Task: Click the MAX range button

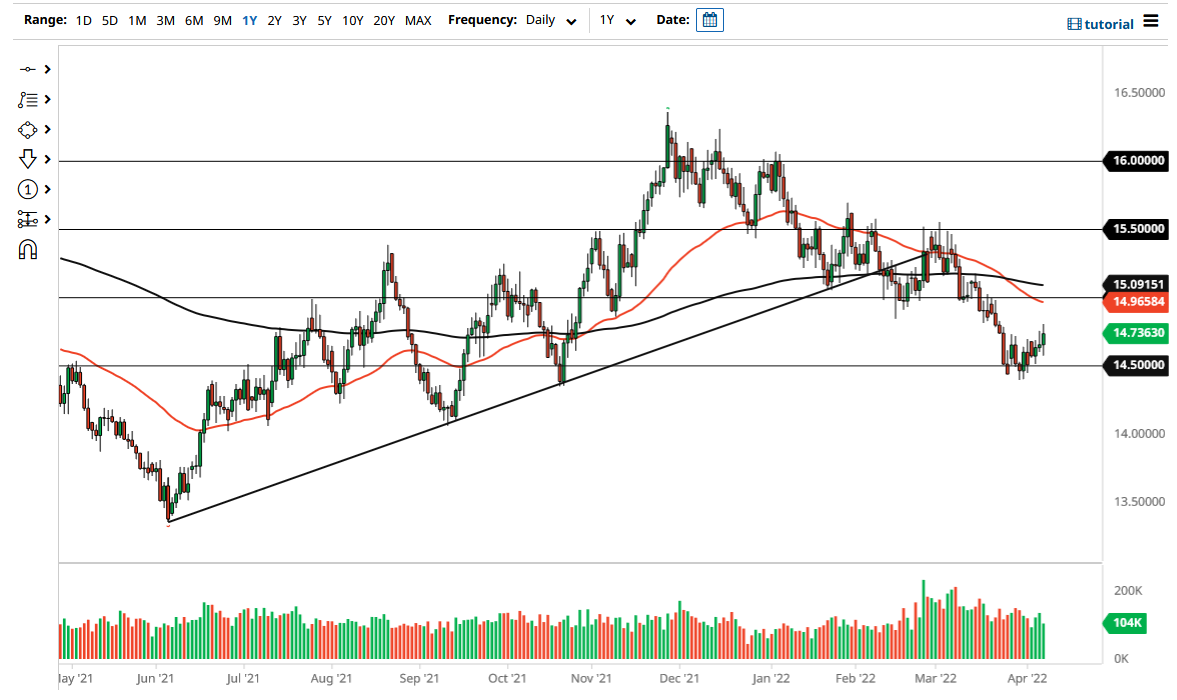Action: [x=418, y=20]
